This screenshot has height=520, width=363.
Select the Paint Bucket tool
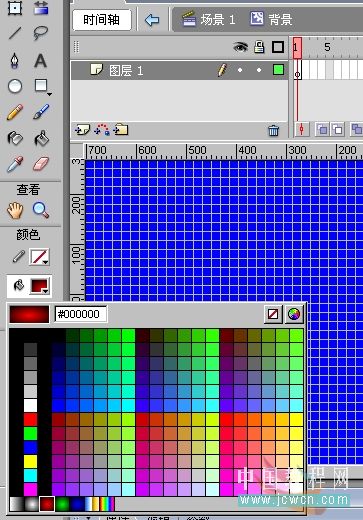click(x=41, y=138)
